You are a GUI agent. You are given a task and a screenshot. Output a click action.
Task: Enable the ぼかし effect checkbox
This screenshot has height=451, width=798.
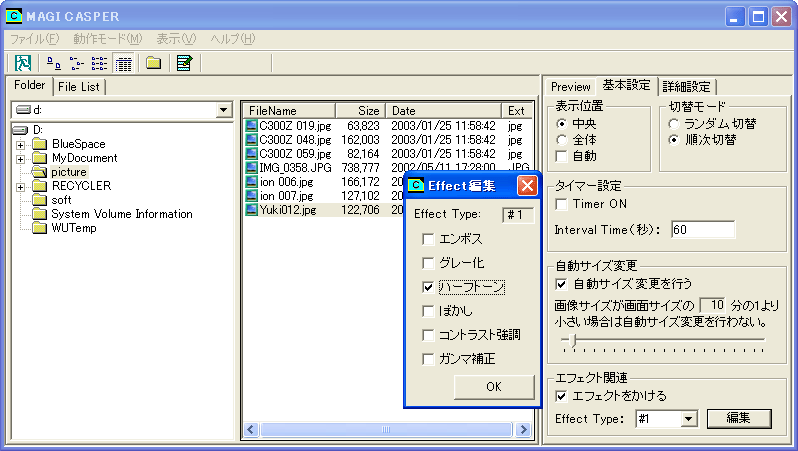(428, 311)
